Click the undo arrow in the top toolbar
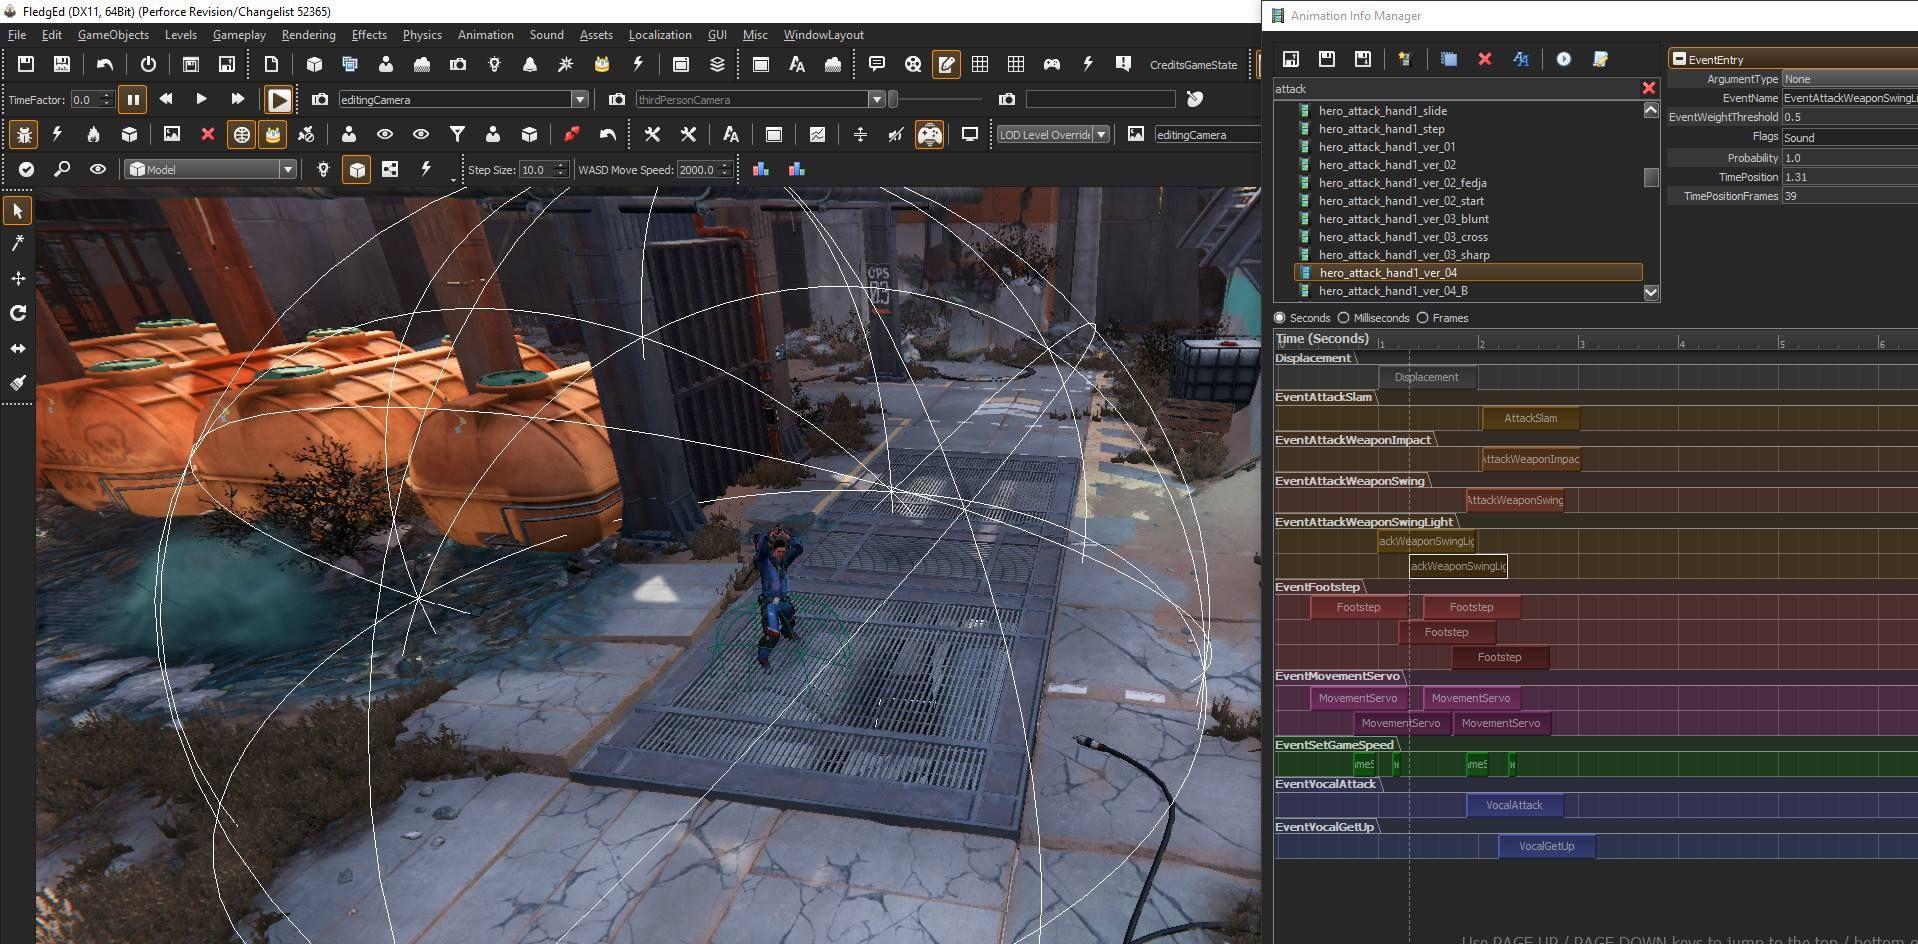The height and width of the screenshot is (944, 1918). coord(105,64)
